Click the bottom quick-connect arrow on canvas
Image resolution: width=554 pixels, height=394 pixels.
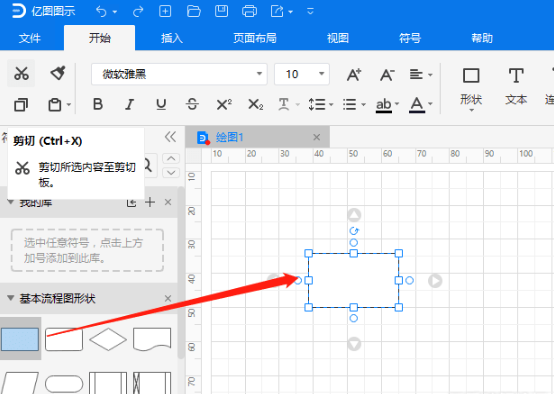coord(354,344)
